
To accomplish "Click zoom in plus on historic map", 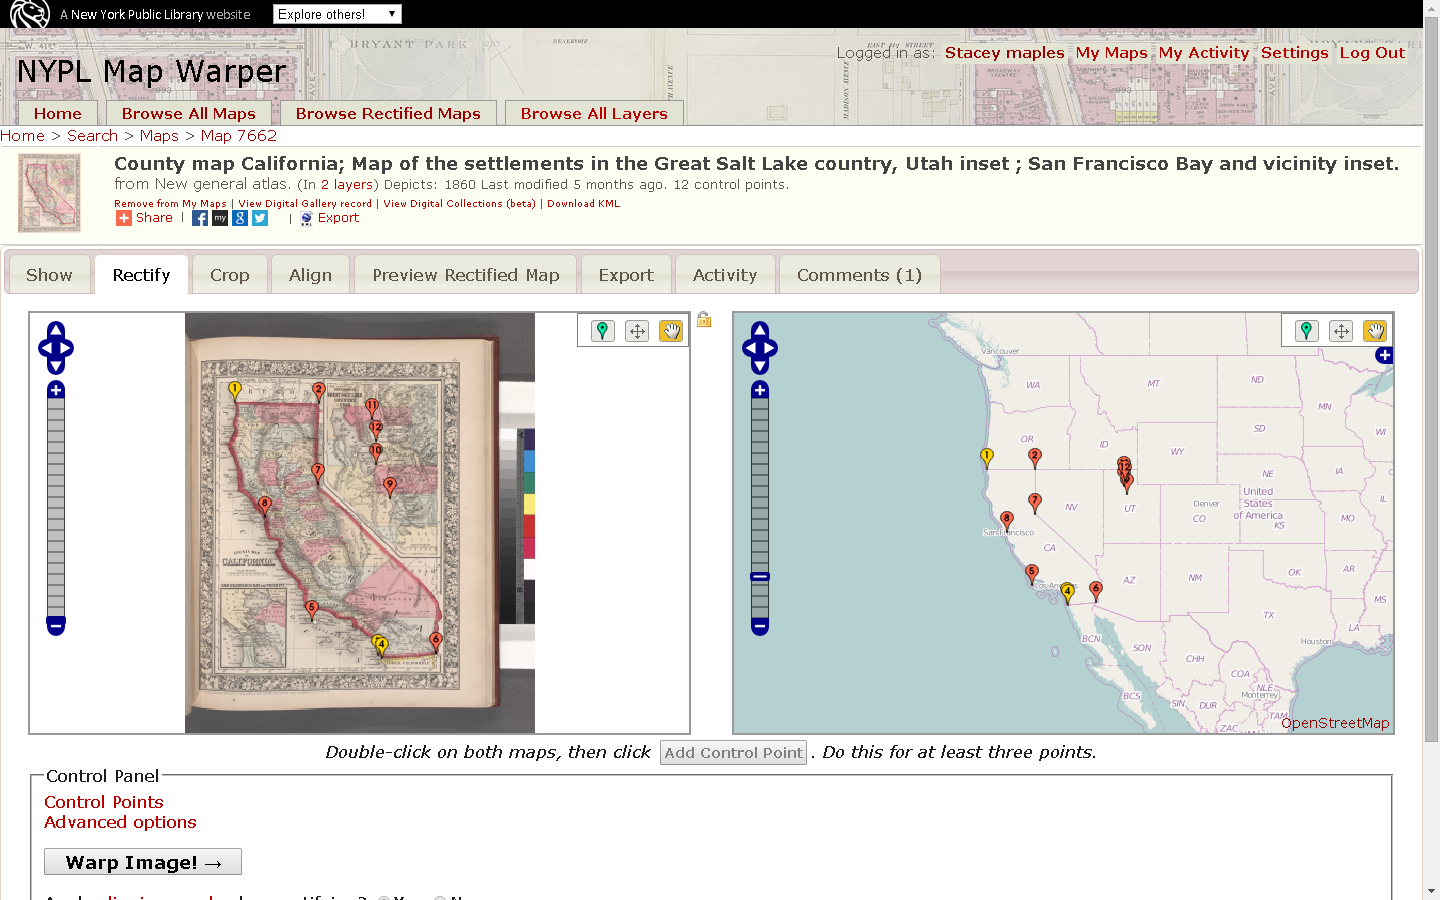I will point(56,390).
